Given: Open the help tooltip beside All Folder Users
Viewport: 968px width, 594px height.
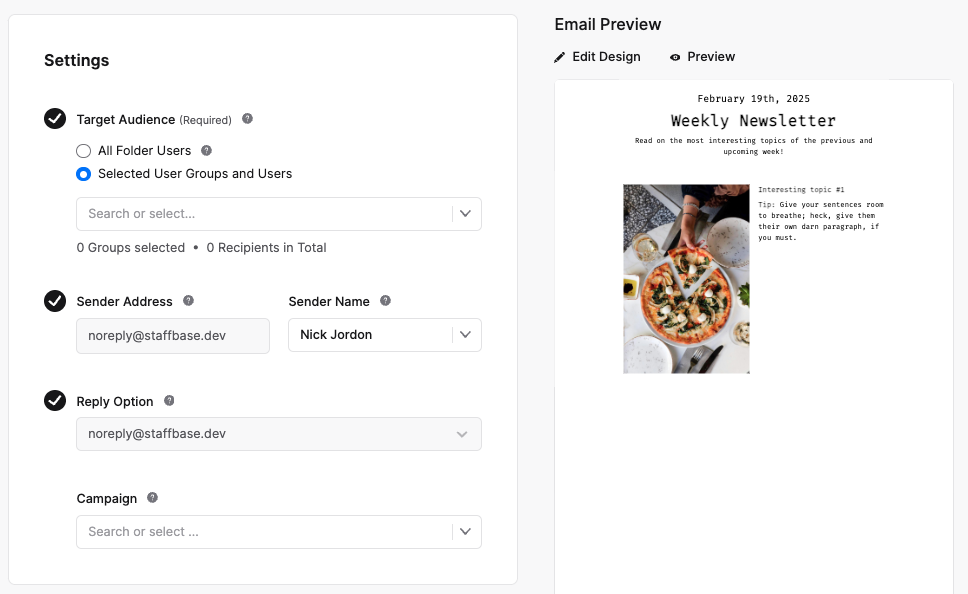Looking at the screenshot, I should click(x=206, y=150).
